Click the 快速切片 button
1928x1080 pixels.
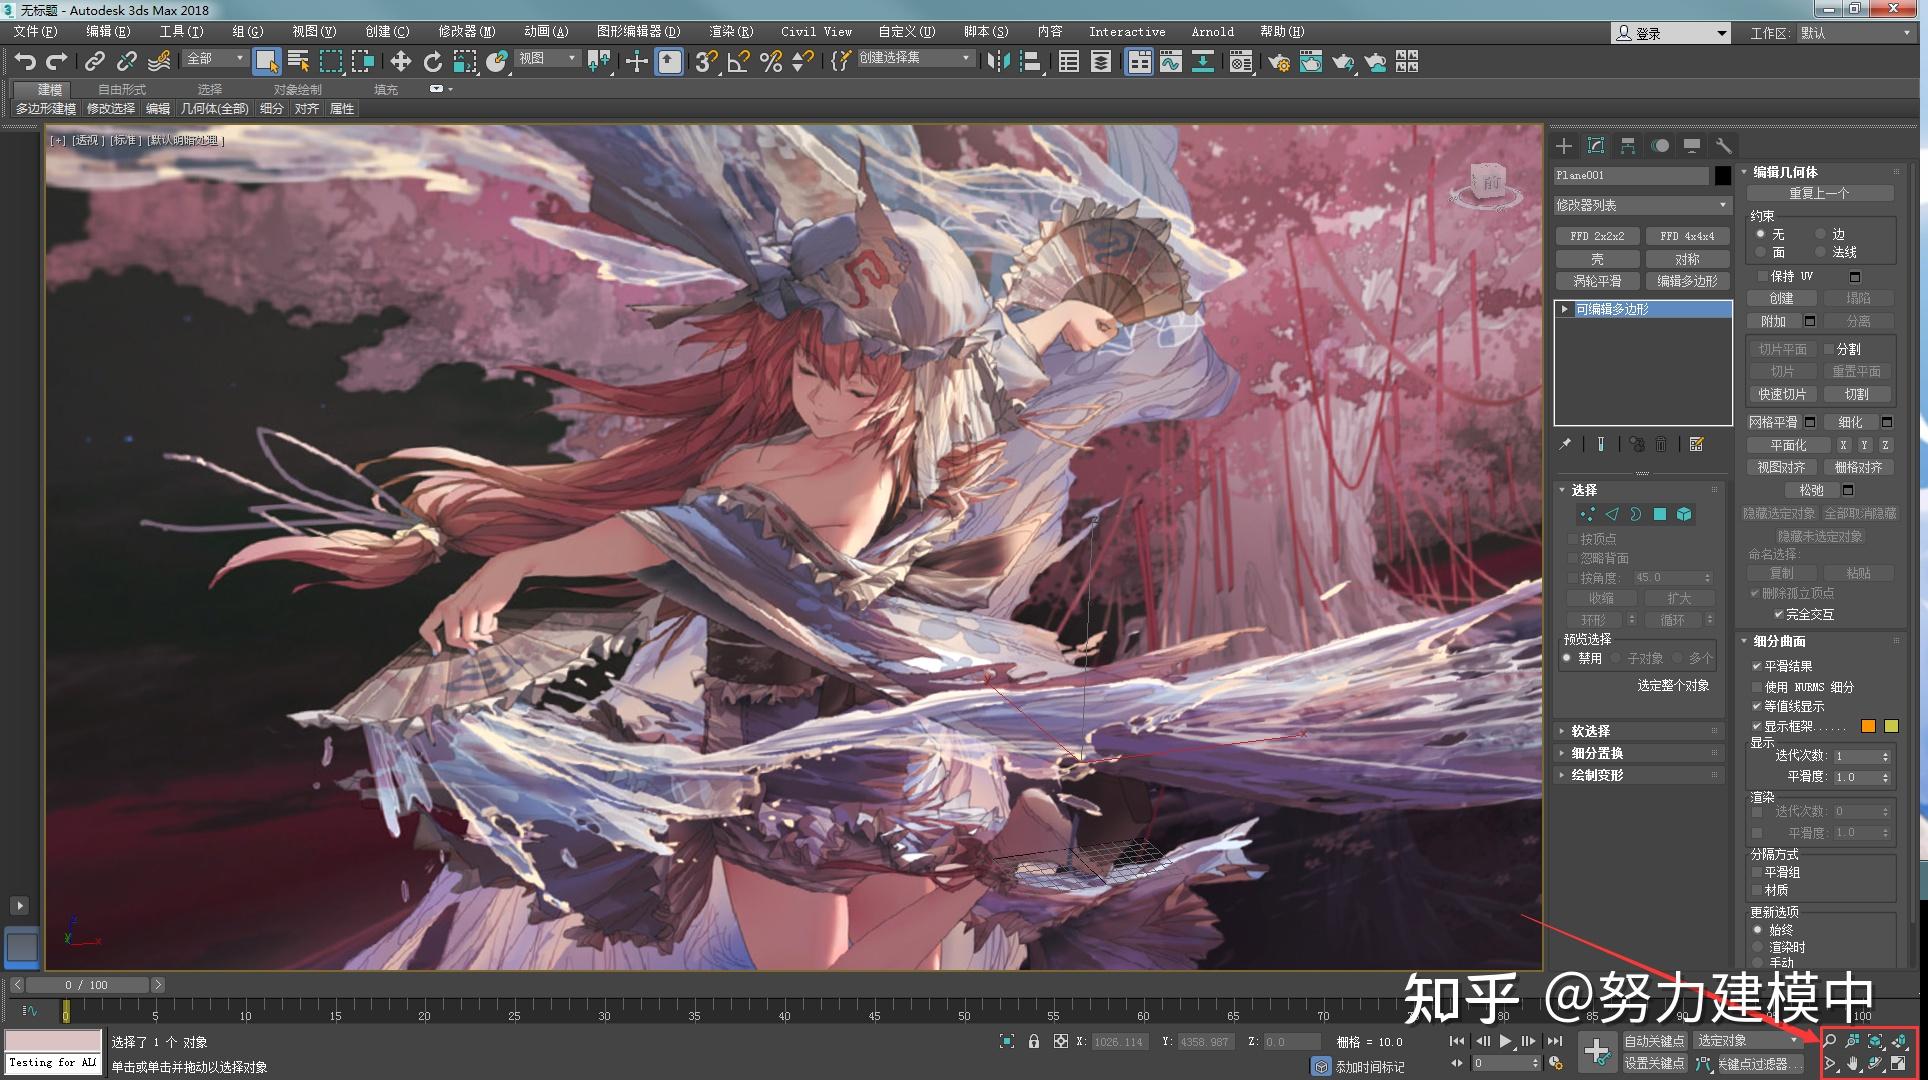pos(1782,394)
